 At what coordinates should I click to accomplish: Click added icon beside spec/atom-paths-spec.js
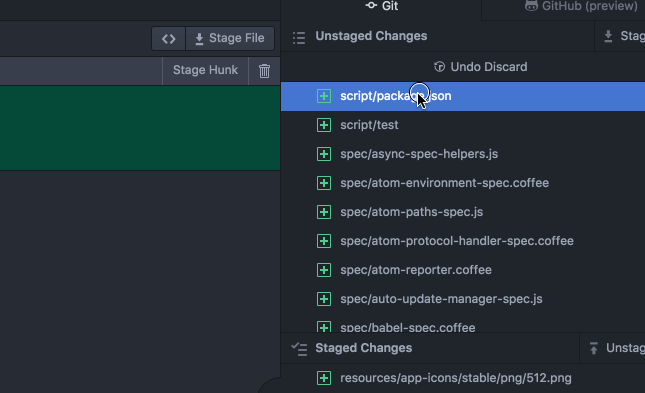(x=324, y=212)
